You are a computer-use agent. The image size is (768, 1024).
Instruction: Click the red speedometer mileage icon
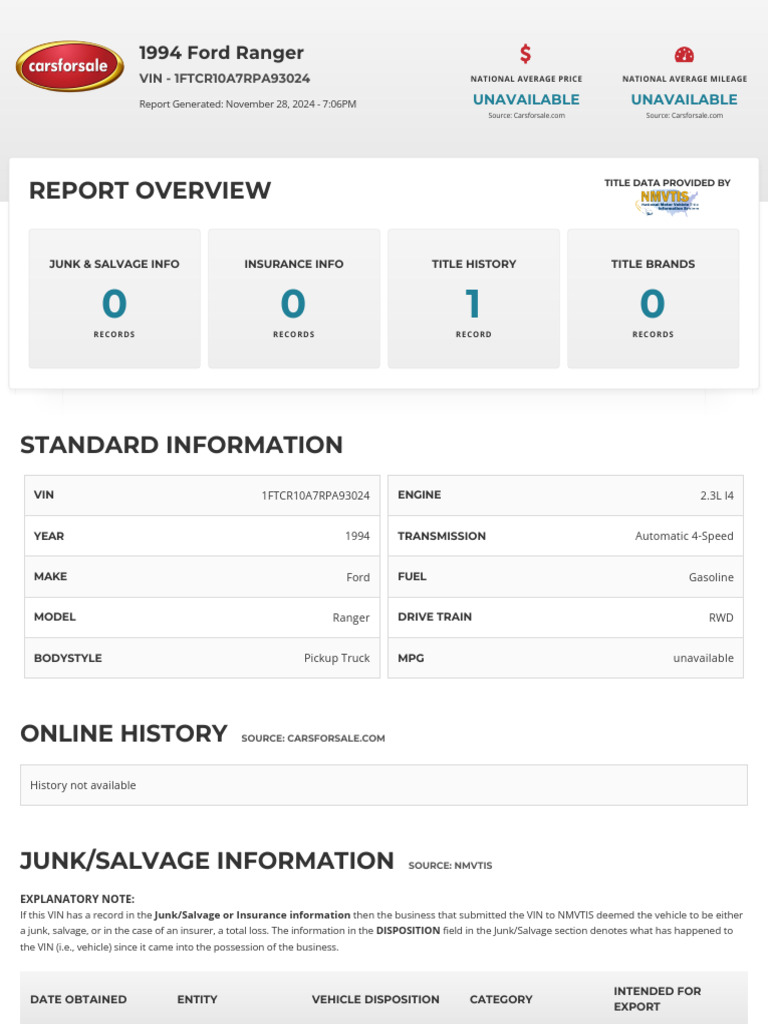(684, 55)
